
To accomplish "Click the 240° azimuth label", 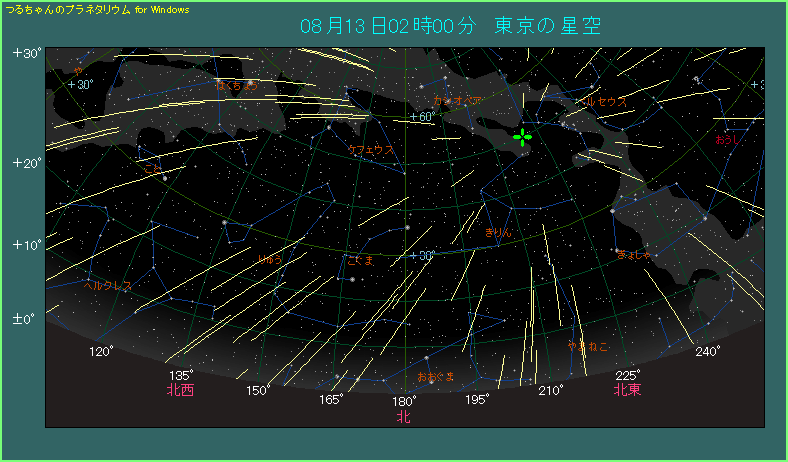I will click(707, 351).
